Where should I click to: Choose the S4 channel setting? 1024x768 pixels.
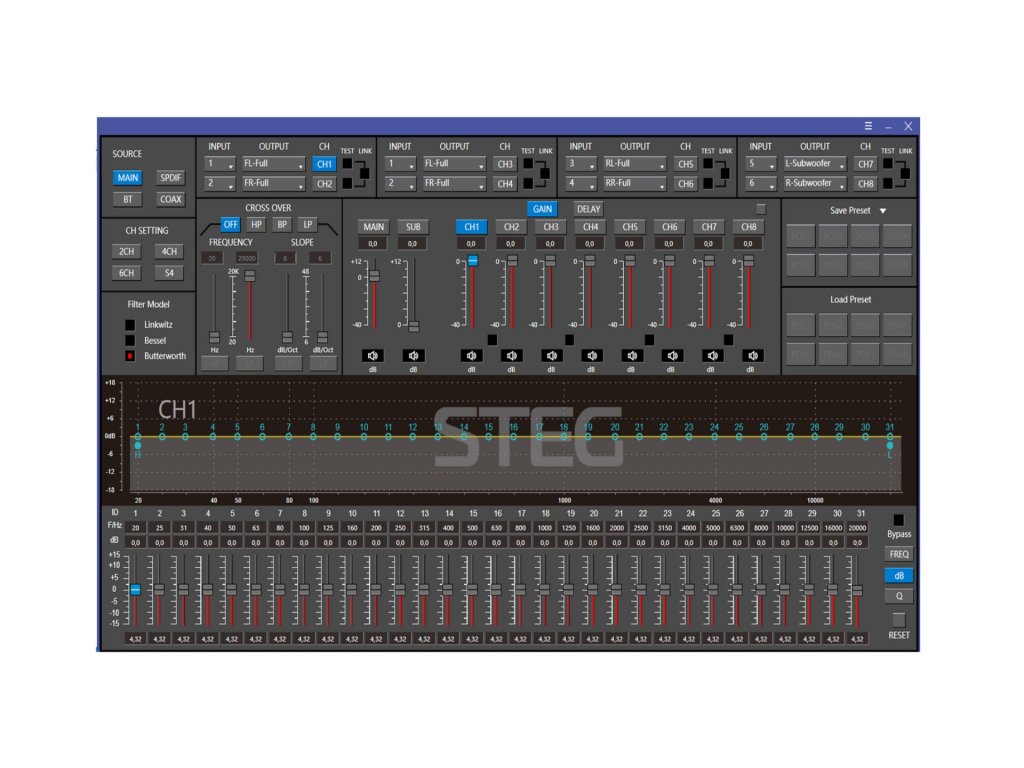[x=169, y=273]
